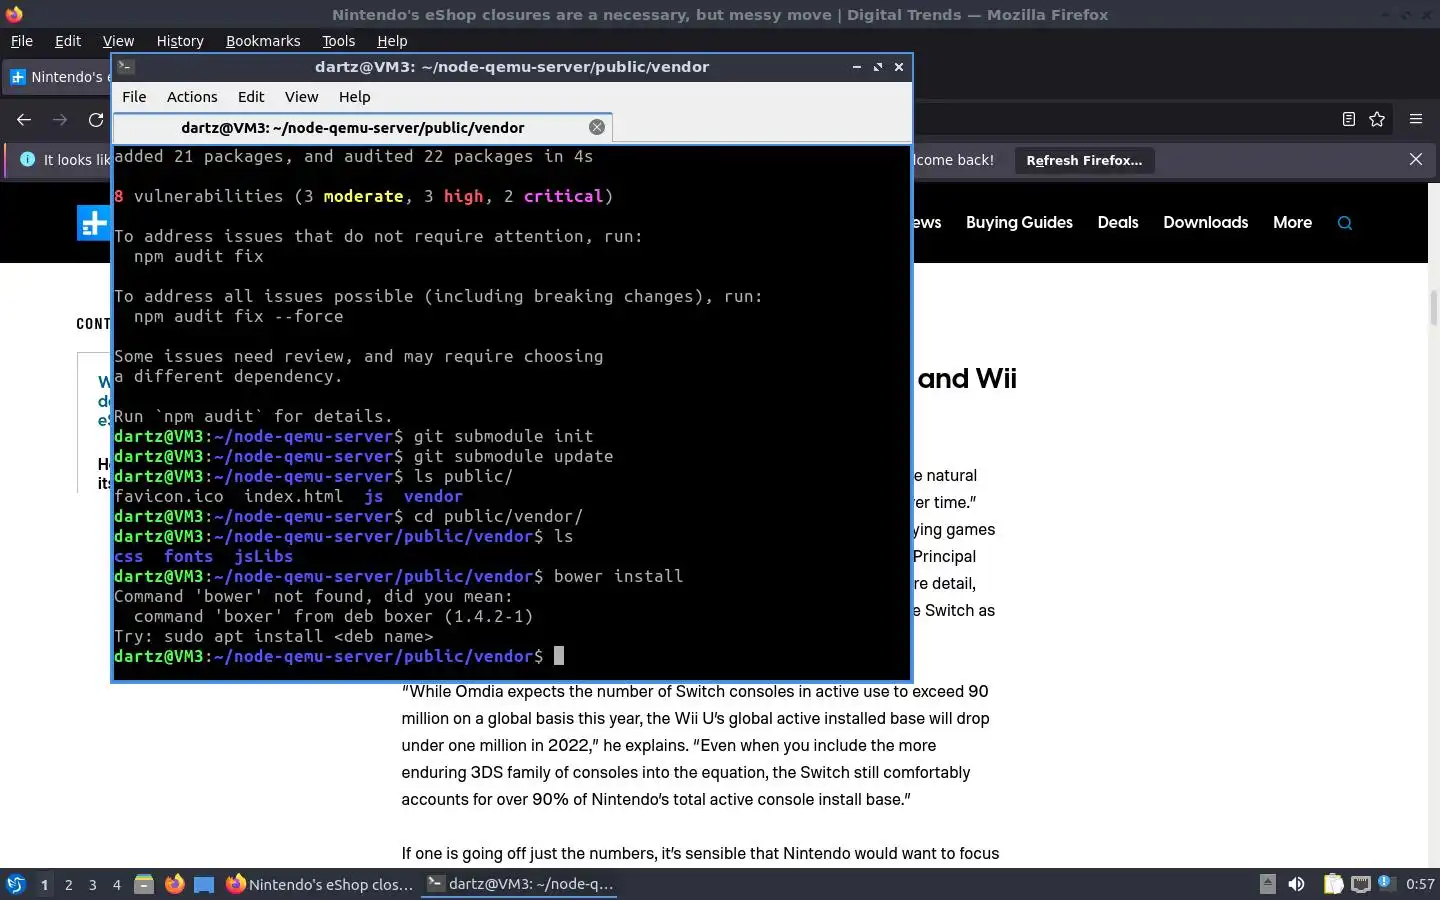Go back using Firefox's back arrow
Image resolution: width=1440 pixels, height=900 pixels.
click(24, 120)
